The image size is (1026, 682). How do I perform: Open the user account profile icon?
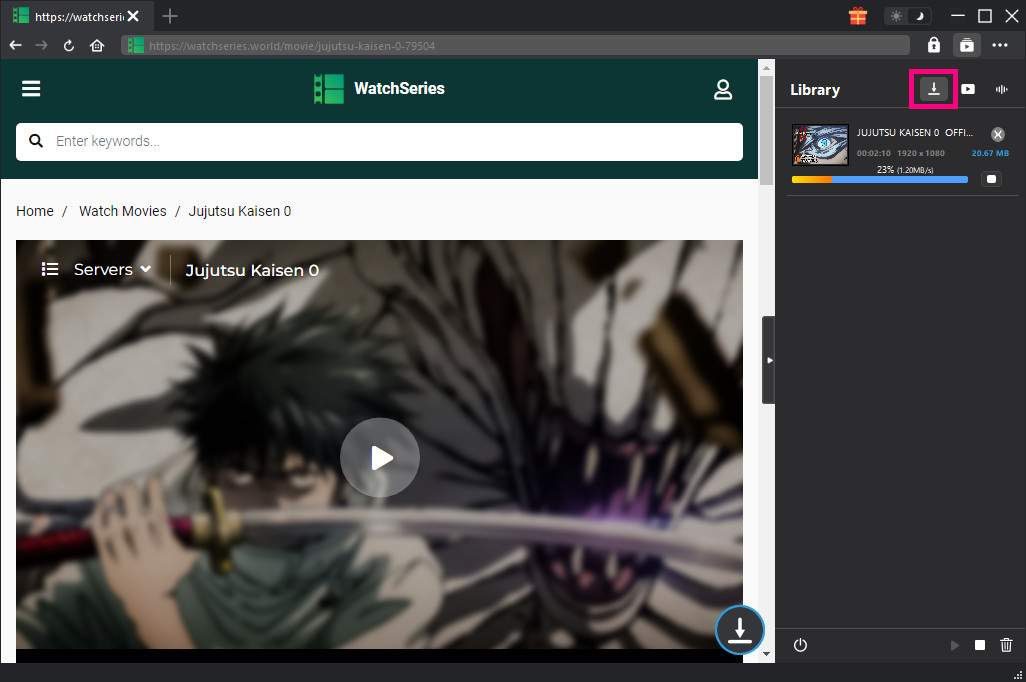723,89
